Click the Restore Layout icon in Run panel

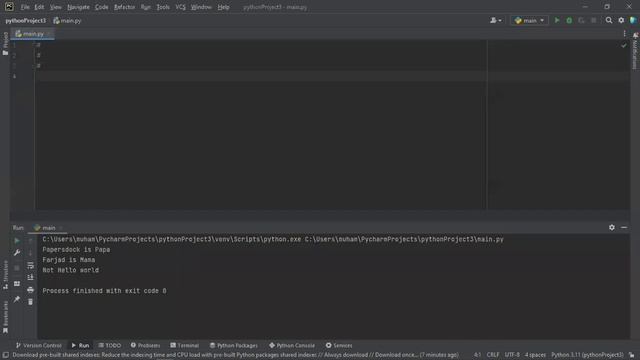coord(17,284)
